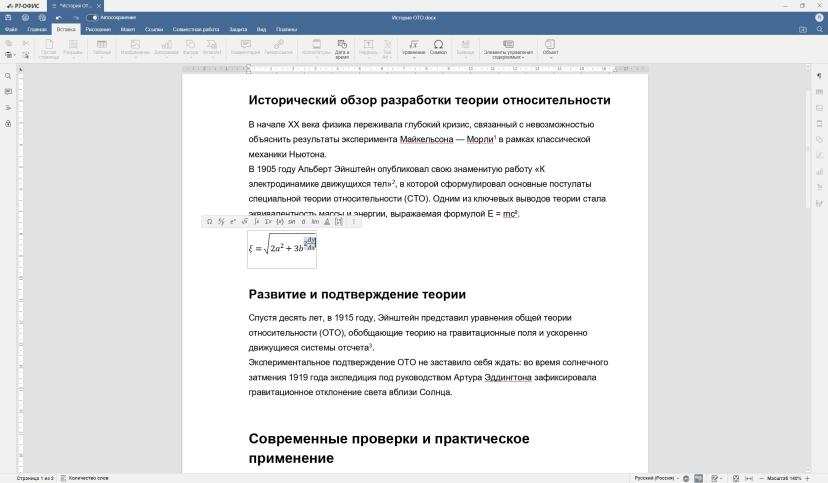Open the Русский (Россия) language selector
This screenshot has width=828, height=483.
tap(656, 478)
